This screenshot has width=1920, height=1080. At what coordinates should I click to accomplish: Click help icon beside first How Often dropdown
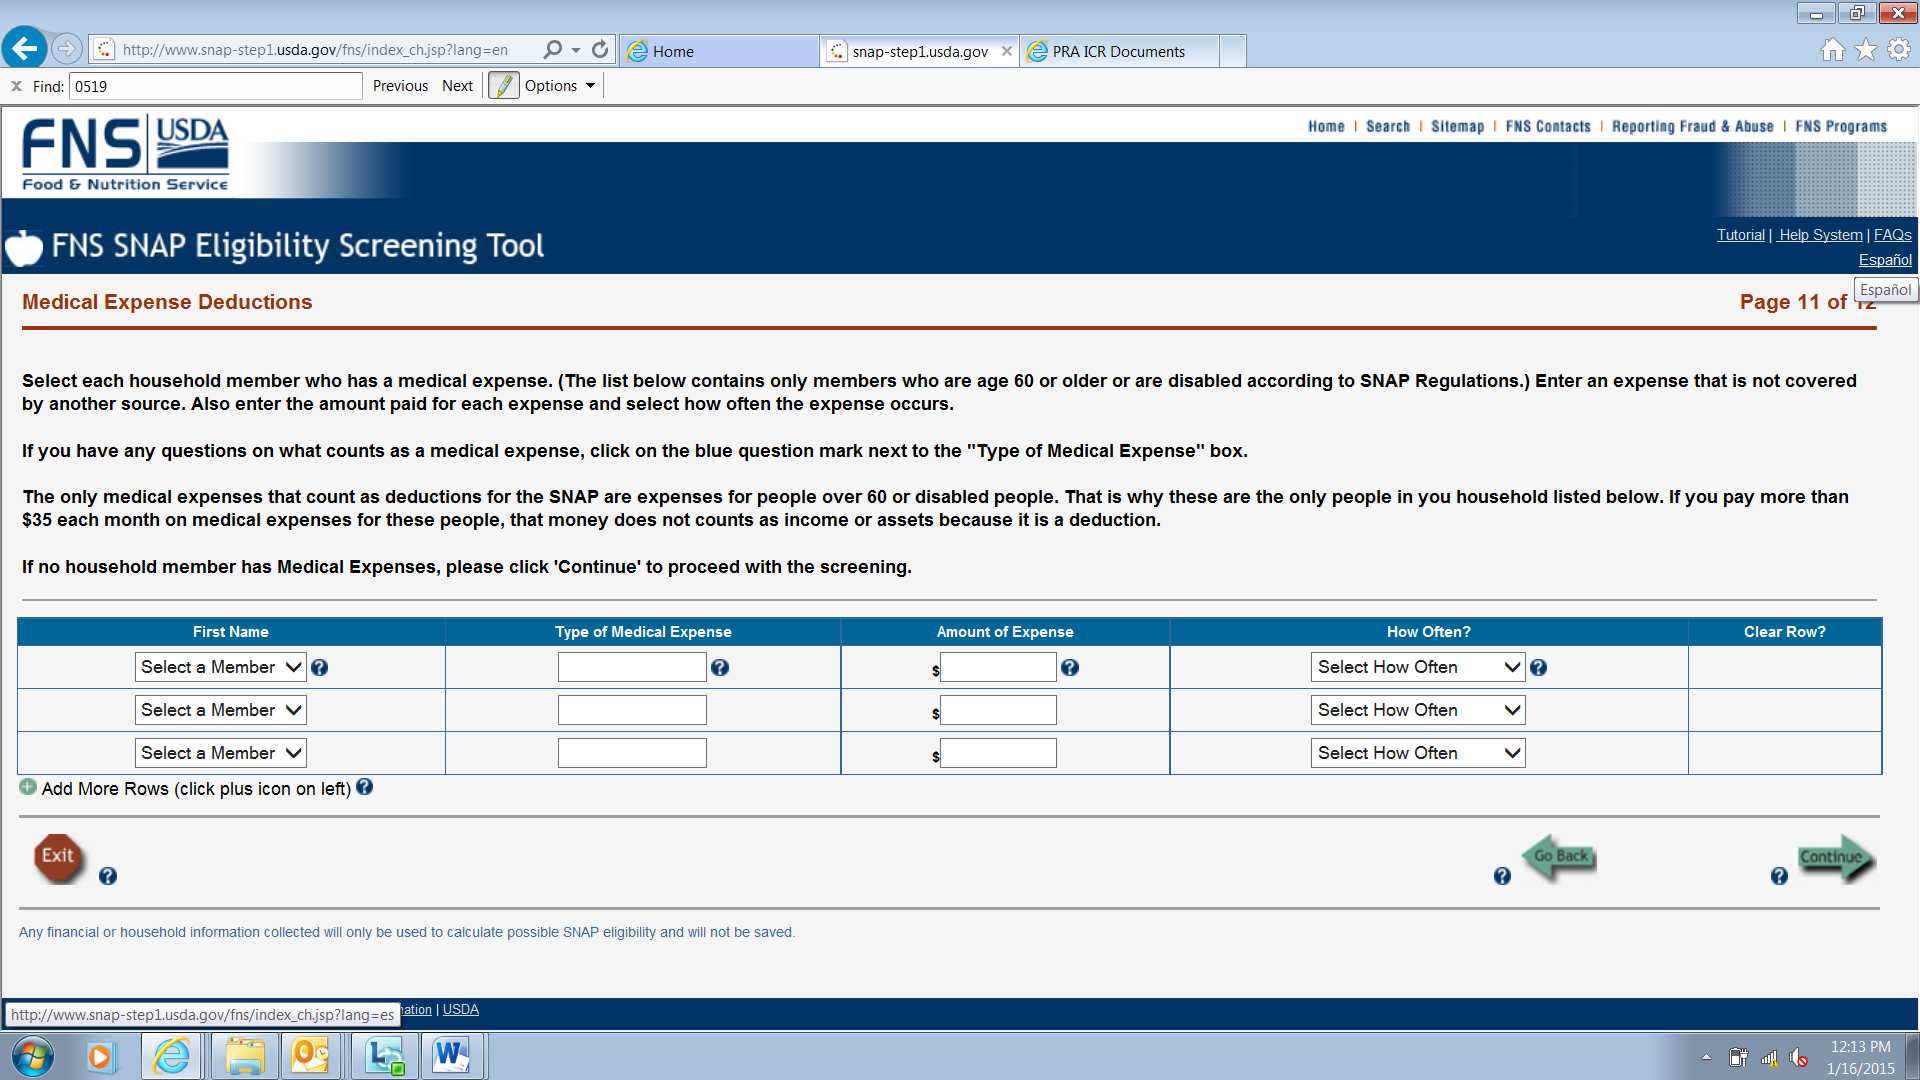pyautogui.click(x=1538, y=668)
